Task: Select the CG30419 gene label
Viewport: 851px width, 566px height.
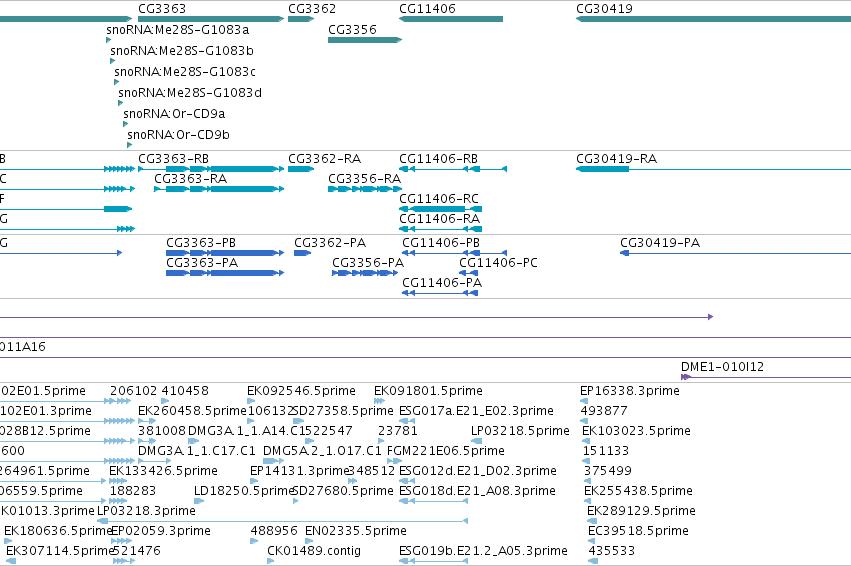Action: point(604,9)
